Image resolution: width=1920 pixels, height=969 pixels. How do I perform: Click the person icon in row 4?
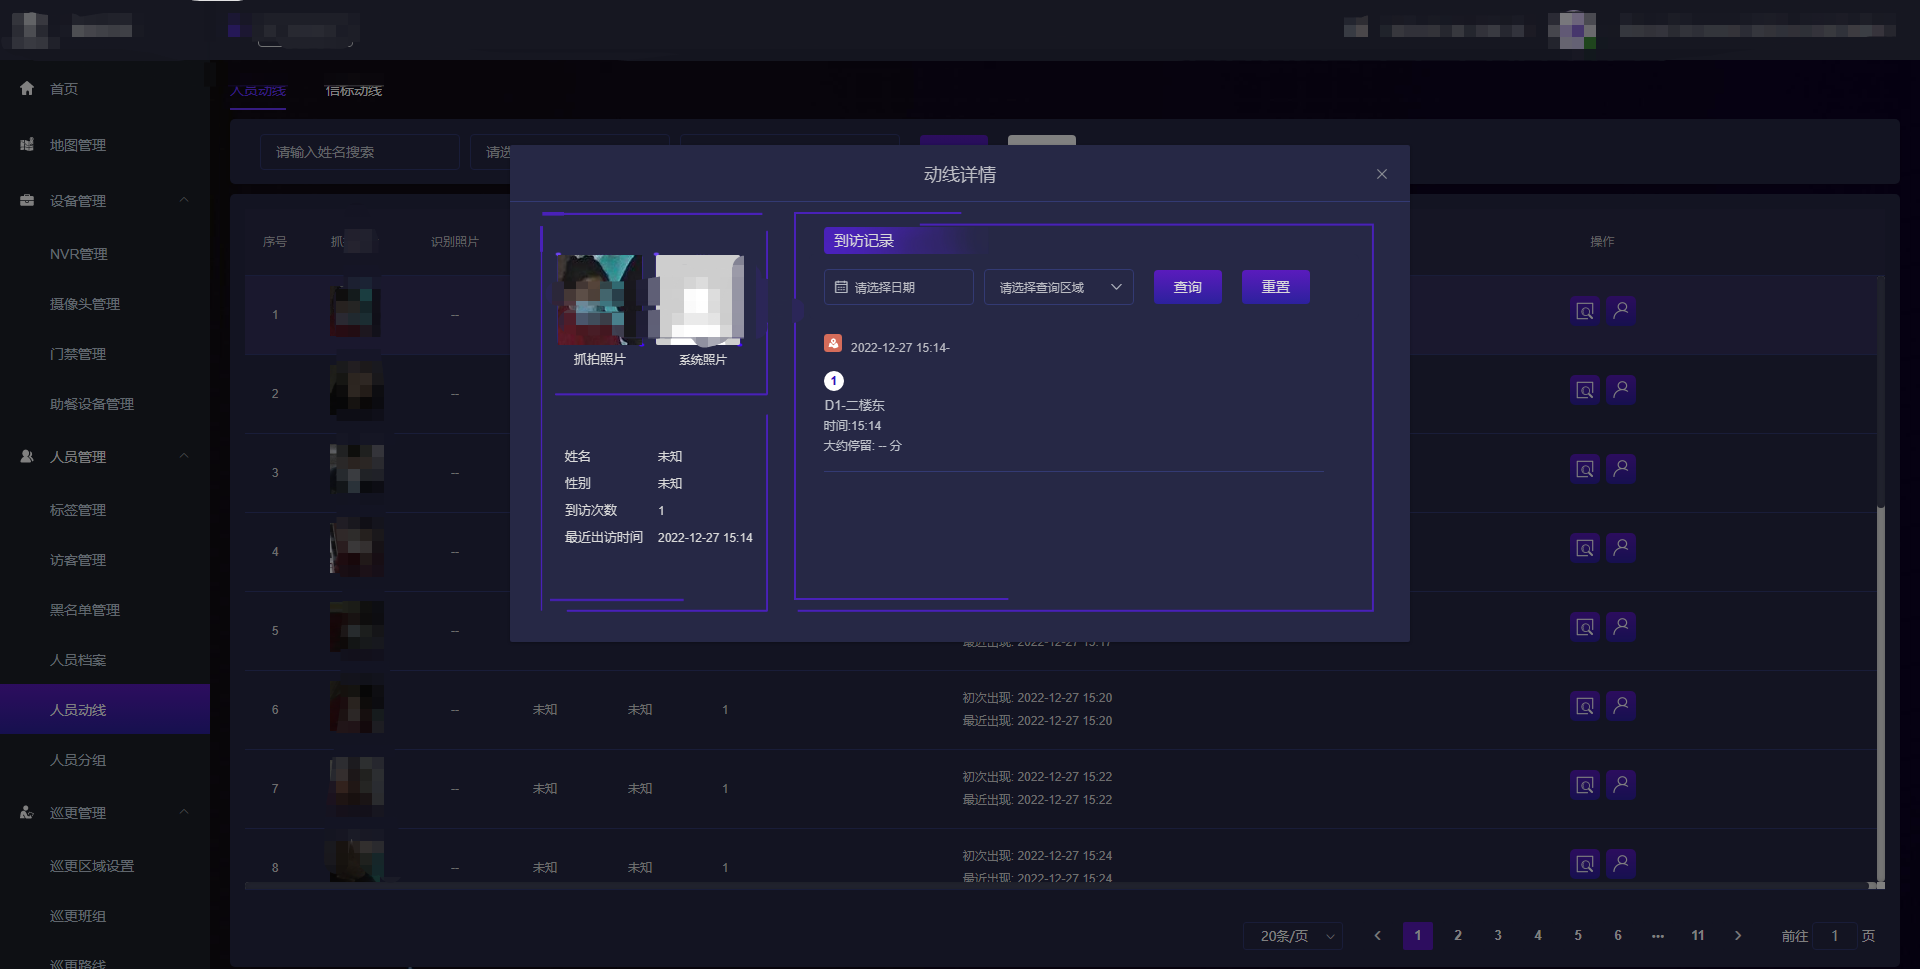coord(1621,547)
